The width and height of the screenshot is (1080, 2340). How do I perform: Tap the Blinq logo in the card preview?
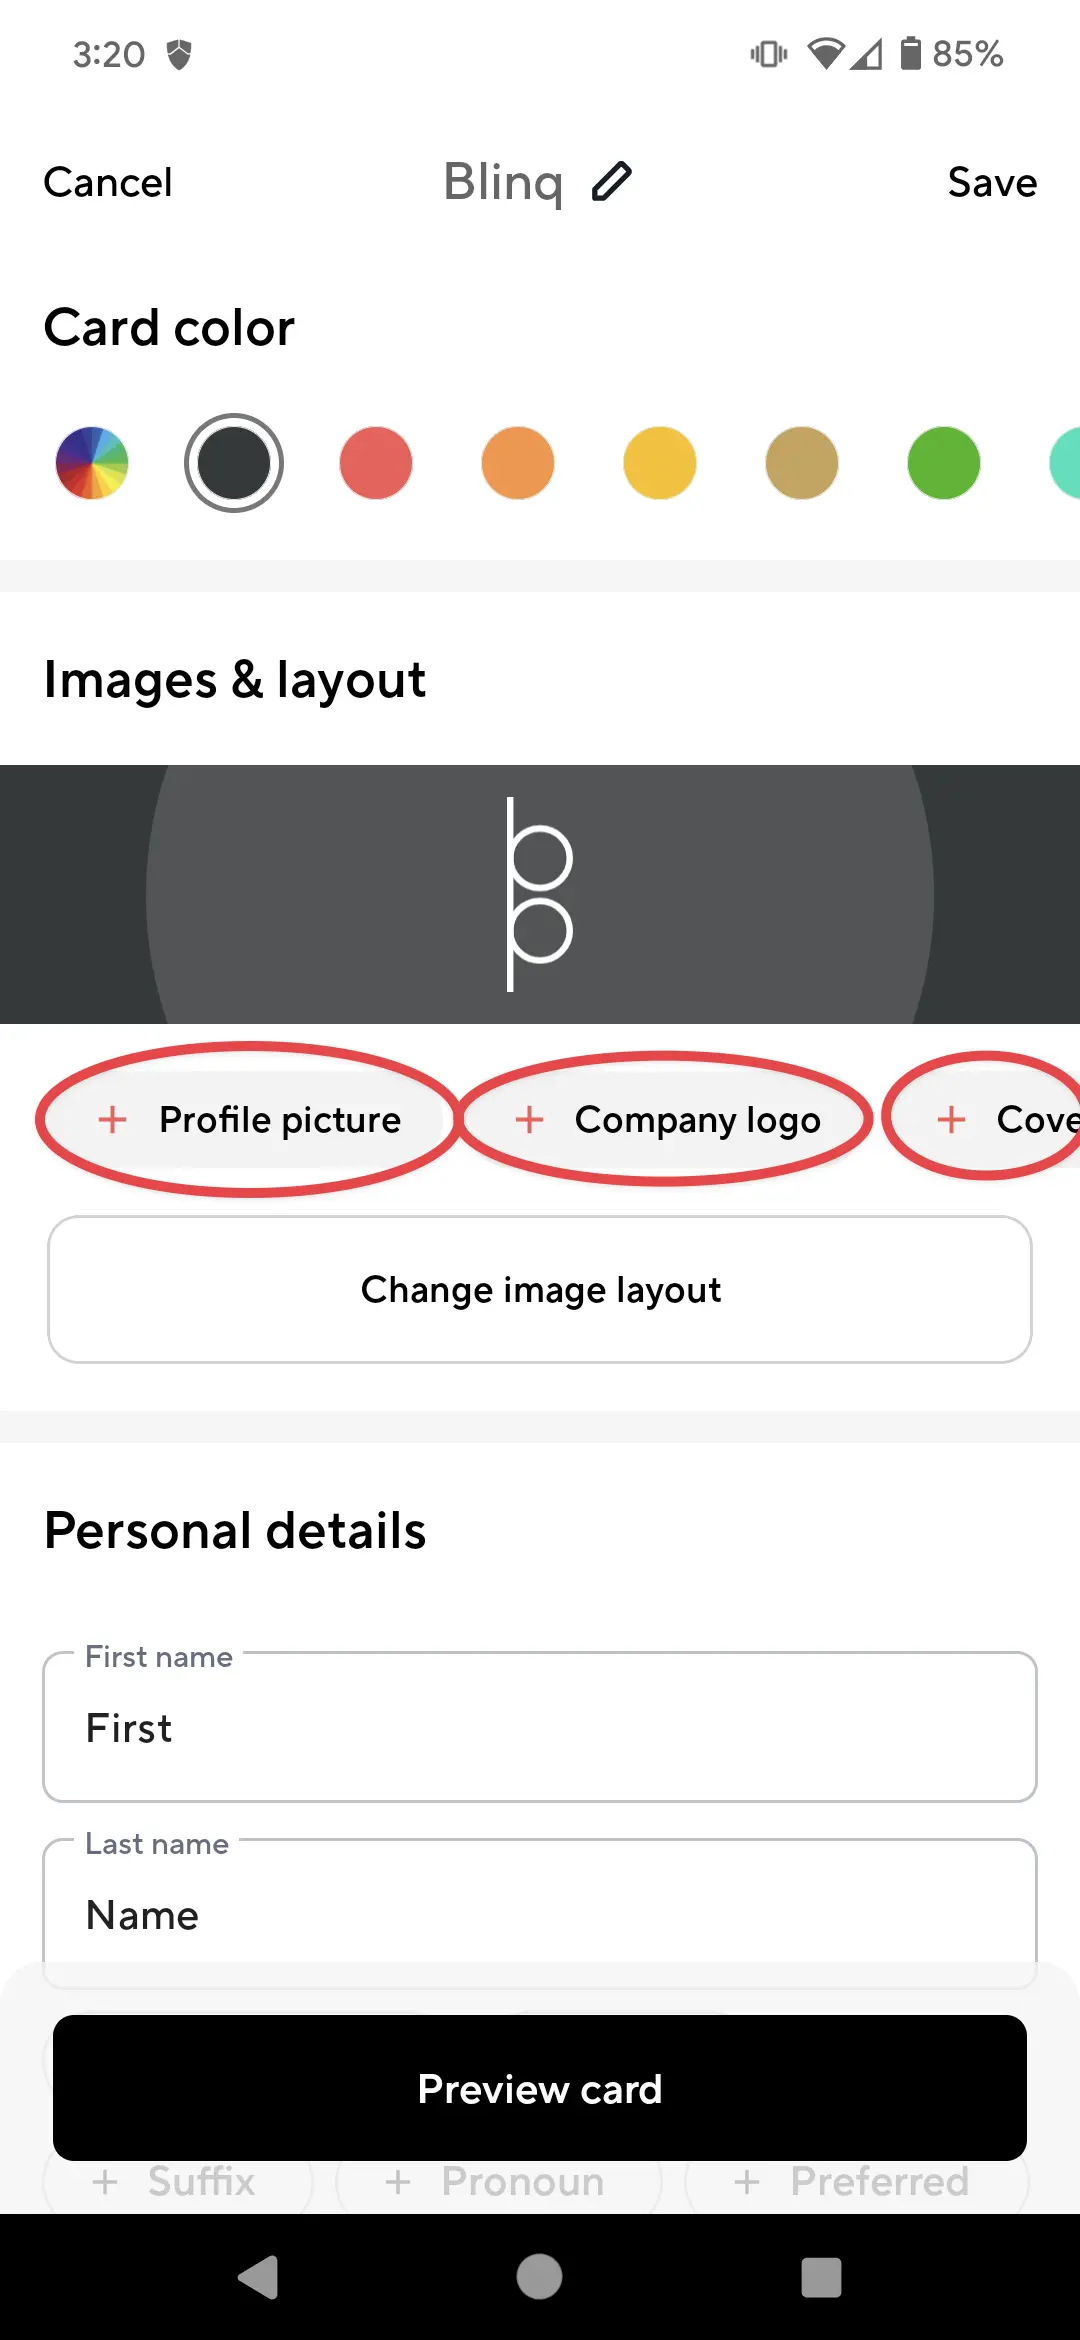(x=539, y=894)
